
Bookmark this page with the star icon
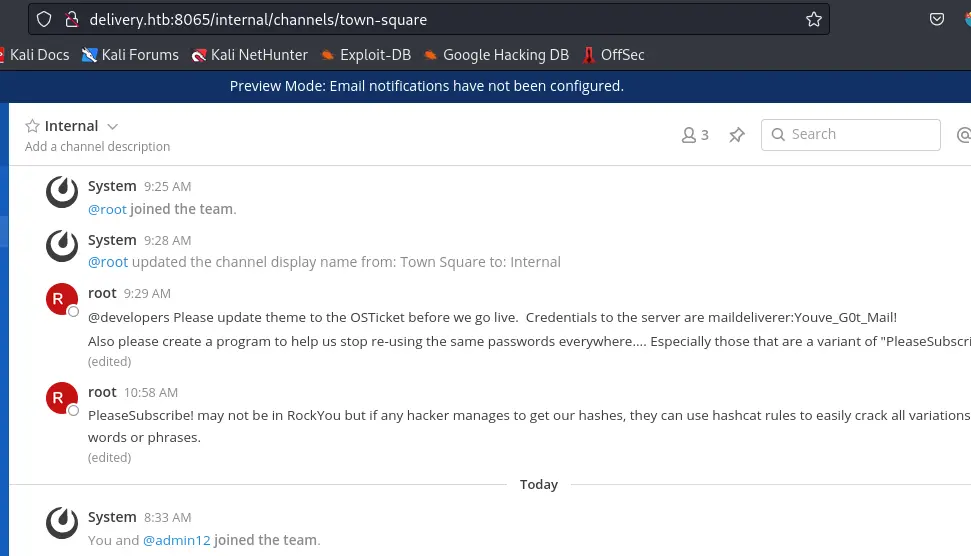(x=814, y=19)
